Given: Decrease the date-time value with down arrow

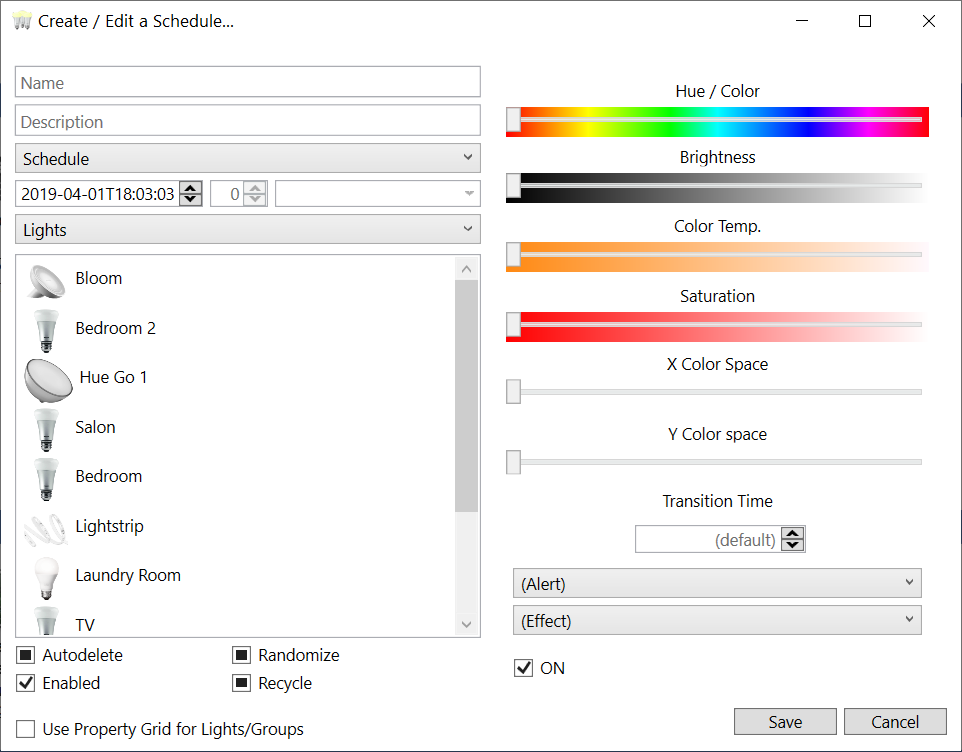Looking at the screenshot, I should (191, 200).
